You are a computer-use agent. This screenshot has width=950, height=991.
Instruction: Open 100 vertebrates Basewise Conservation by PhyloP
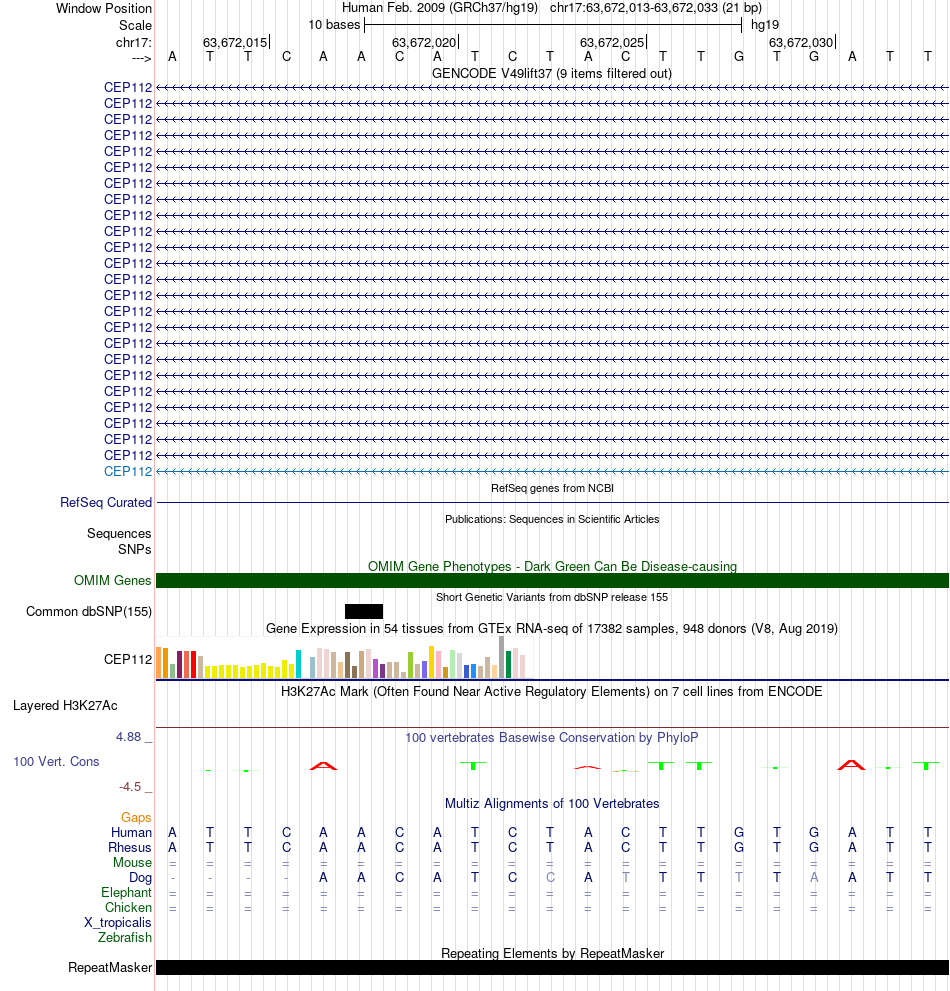[x=552, y=738]
